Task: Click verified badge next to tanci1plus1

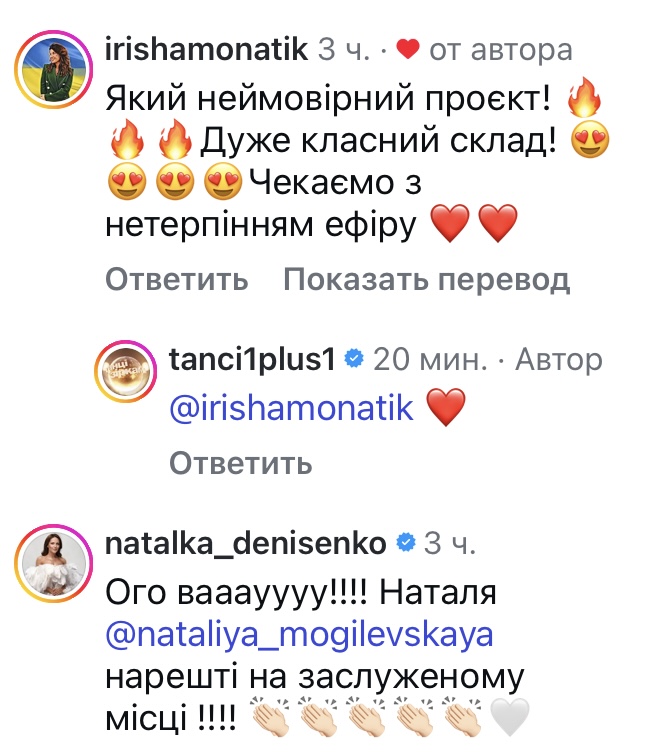Action: (x=352, y=359)
